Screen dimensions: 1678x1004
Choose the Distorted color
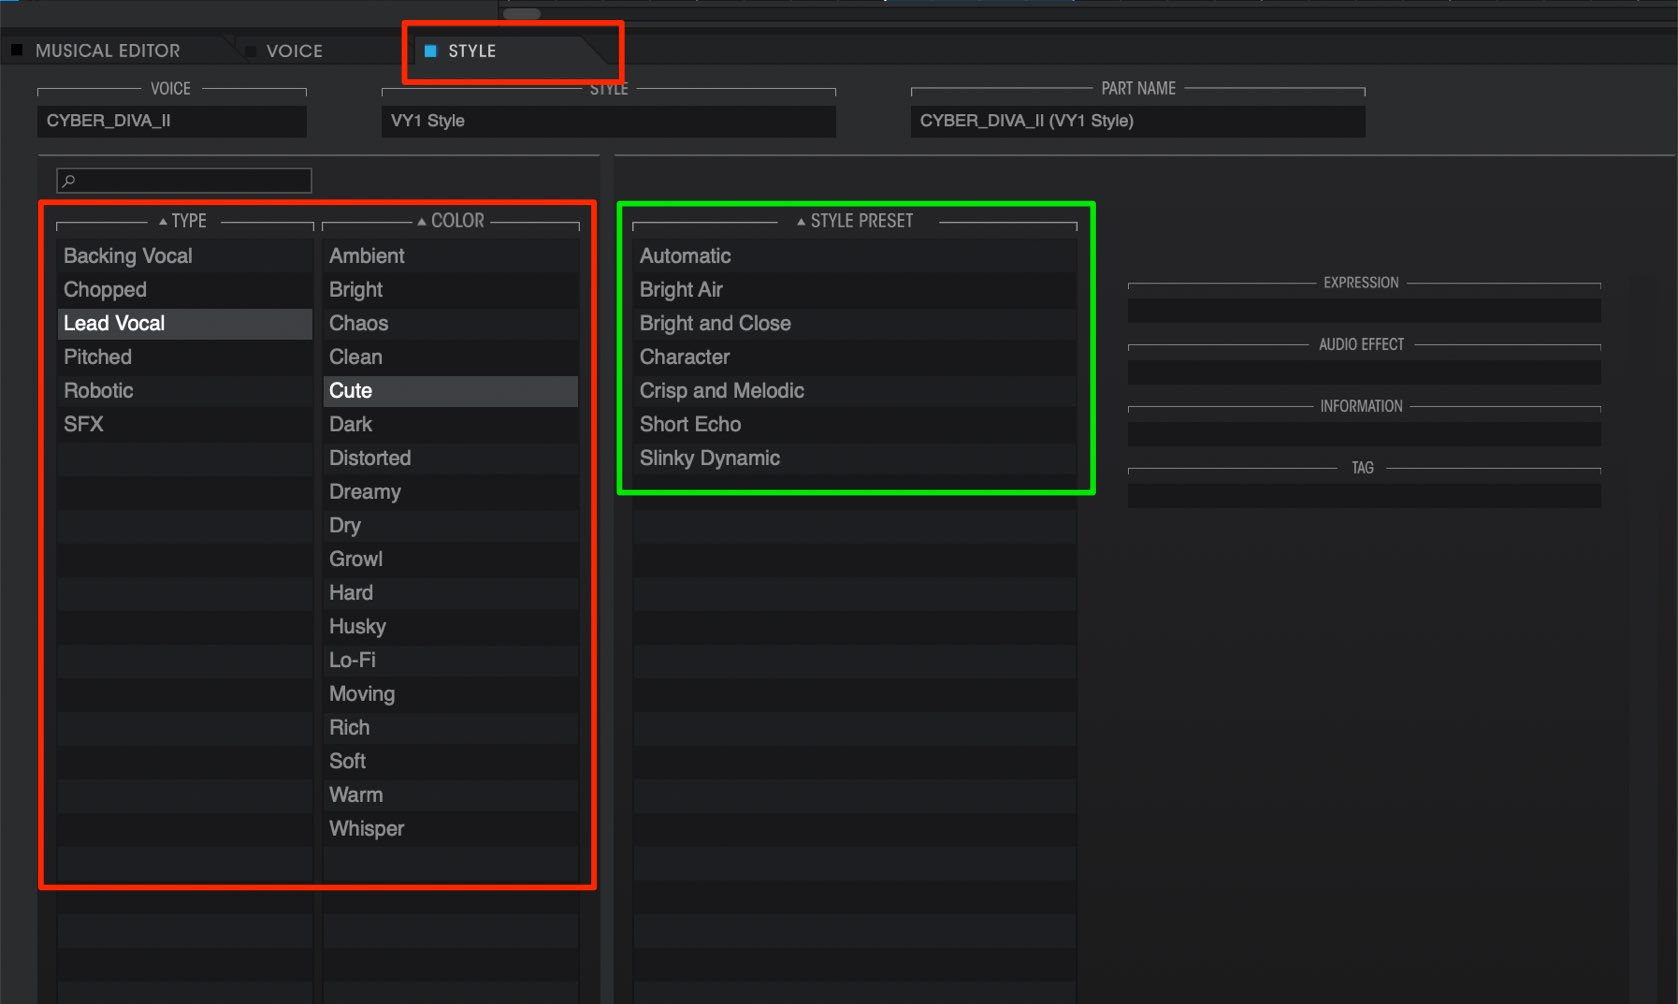[451, 458]
